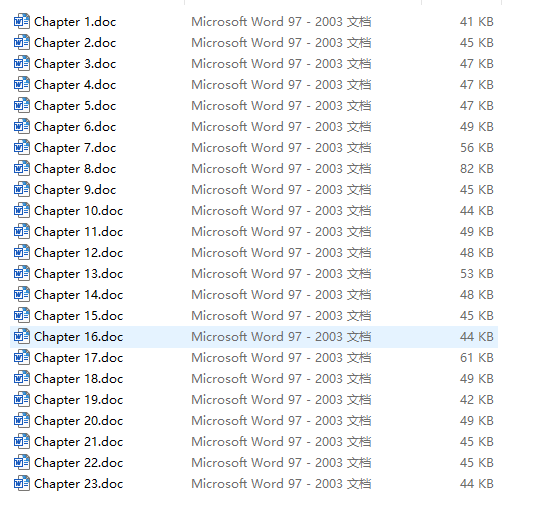
Task: Click the icon beside Chapter 10.doc
Action: [x=22, y=211]
